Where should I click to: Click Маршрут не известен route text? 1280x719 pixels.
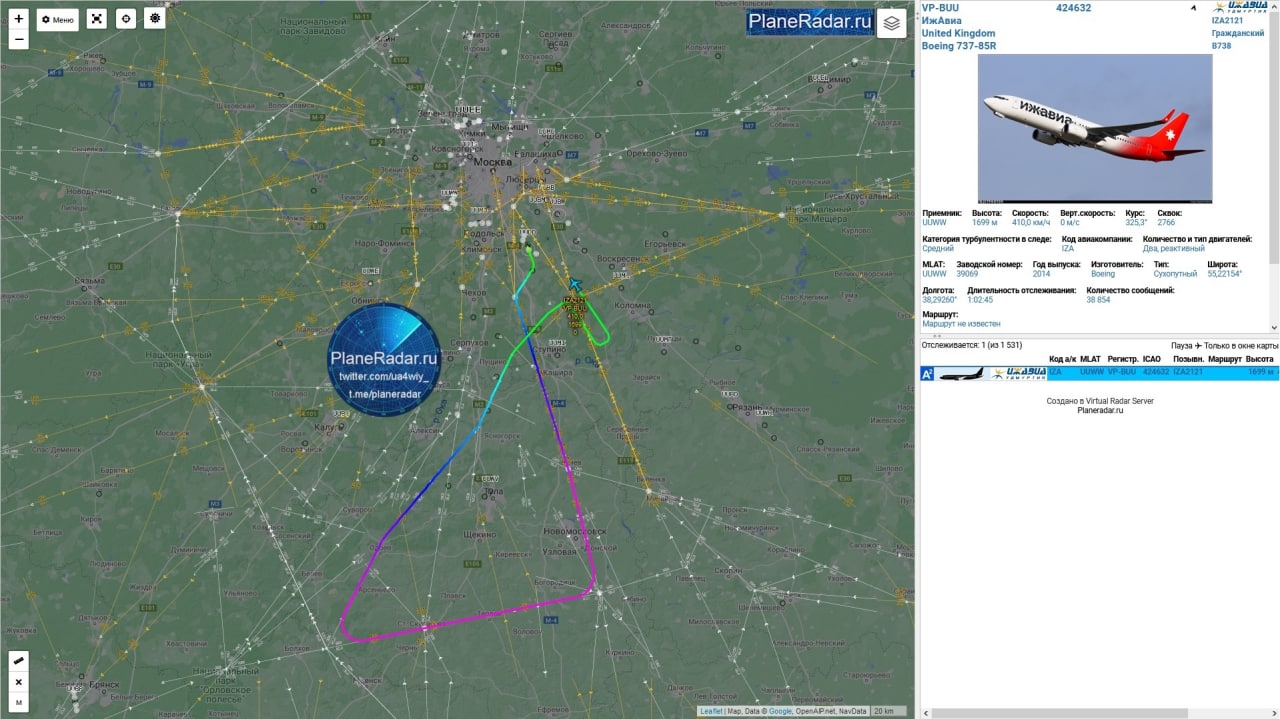pyautogui.click(x=961, y=324)
